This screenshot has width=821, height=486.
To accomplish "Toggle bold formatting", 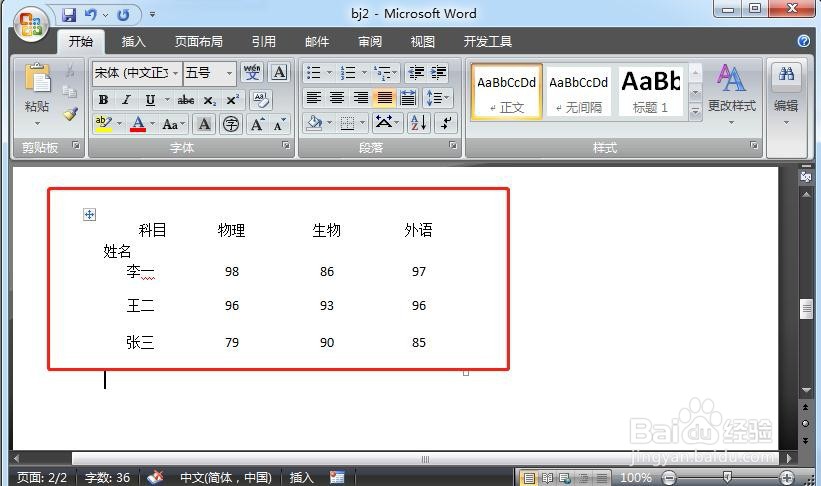I will [104, 100].
